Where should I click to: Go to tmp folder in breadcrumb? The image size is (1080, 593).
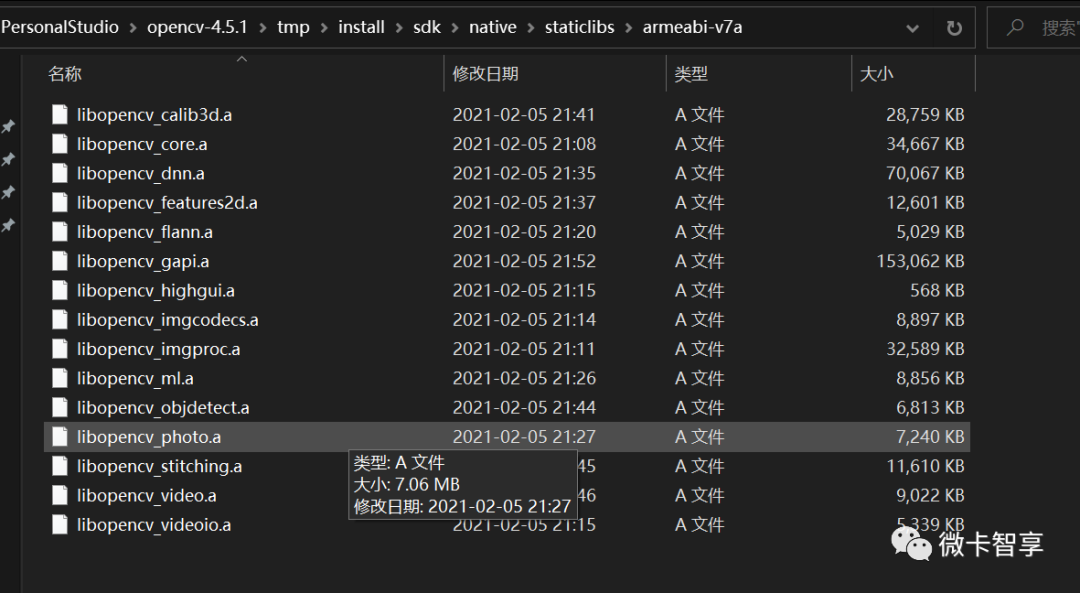pos(293,27)
